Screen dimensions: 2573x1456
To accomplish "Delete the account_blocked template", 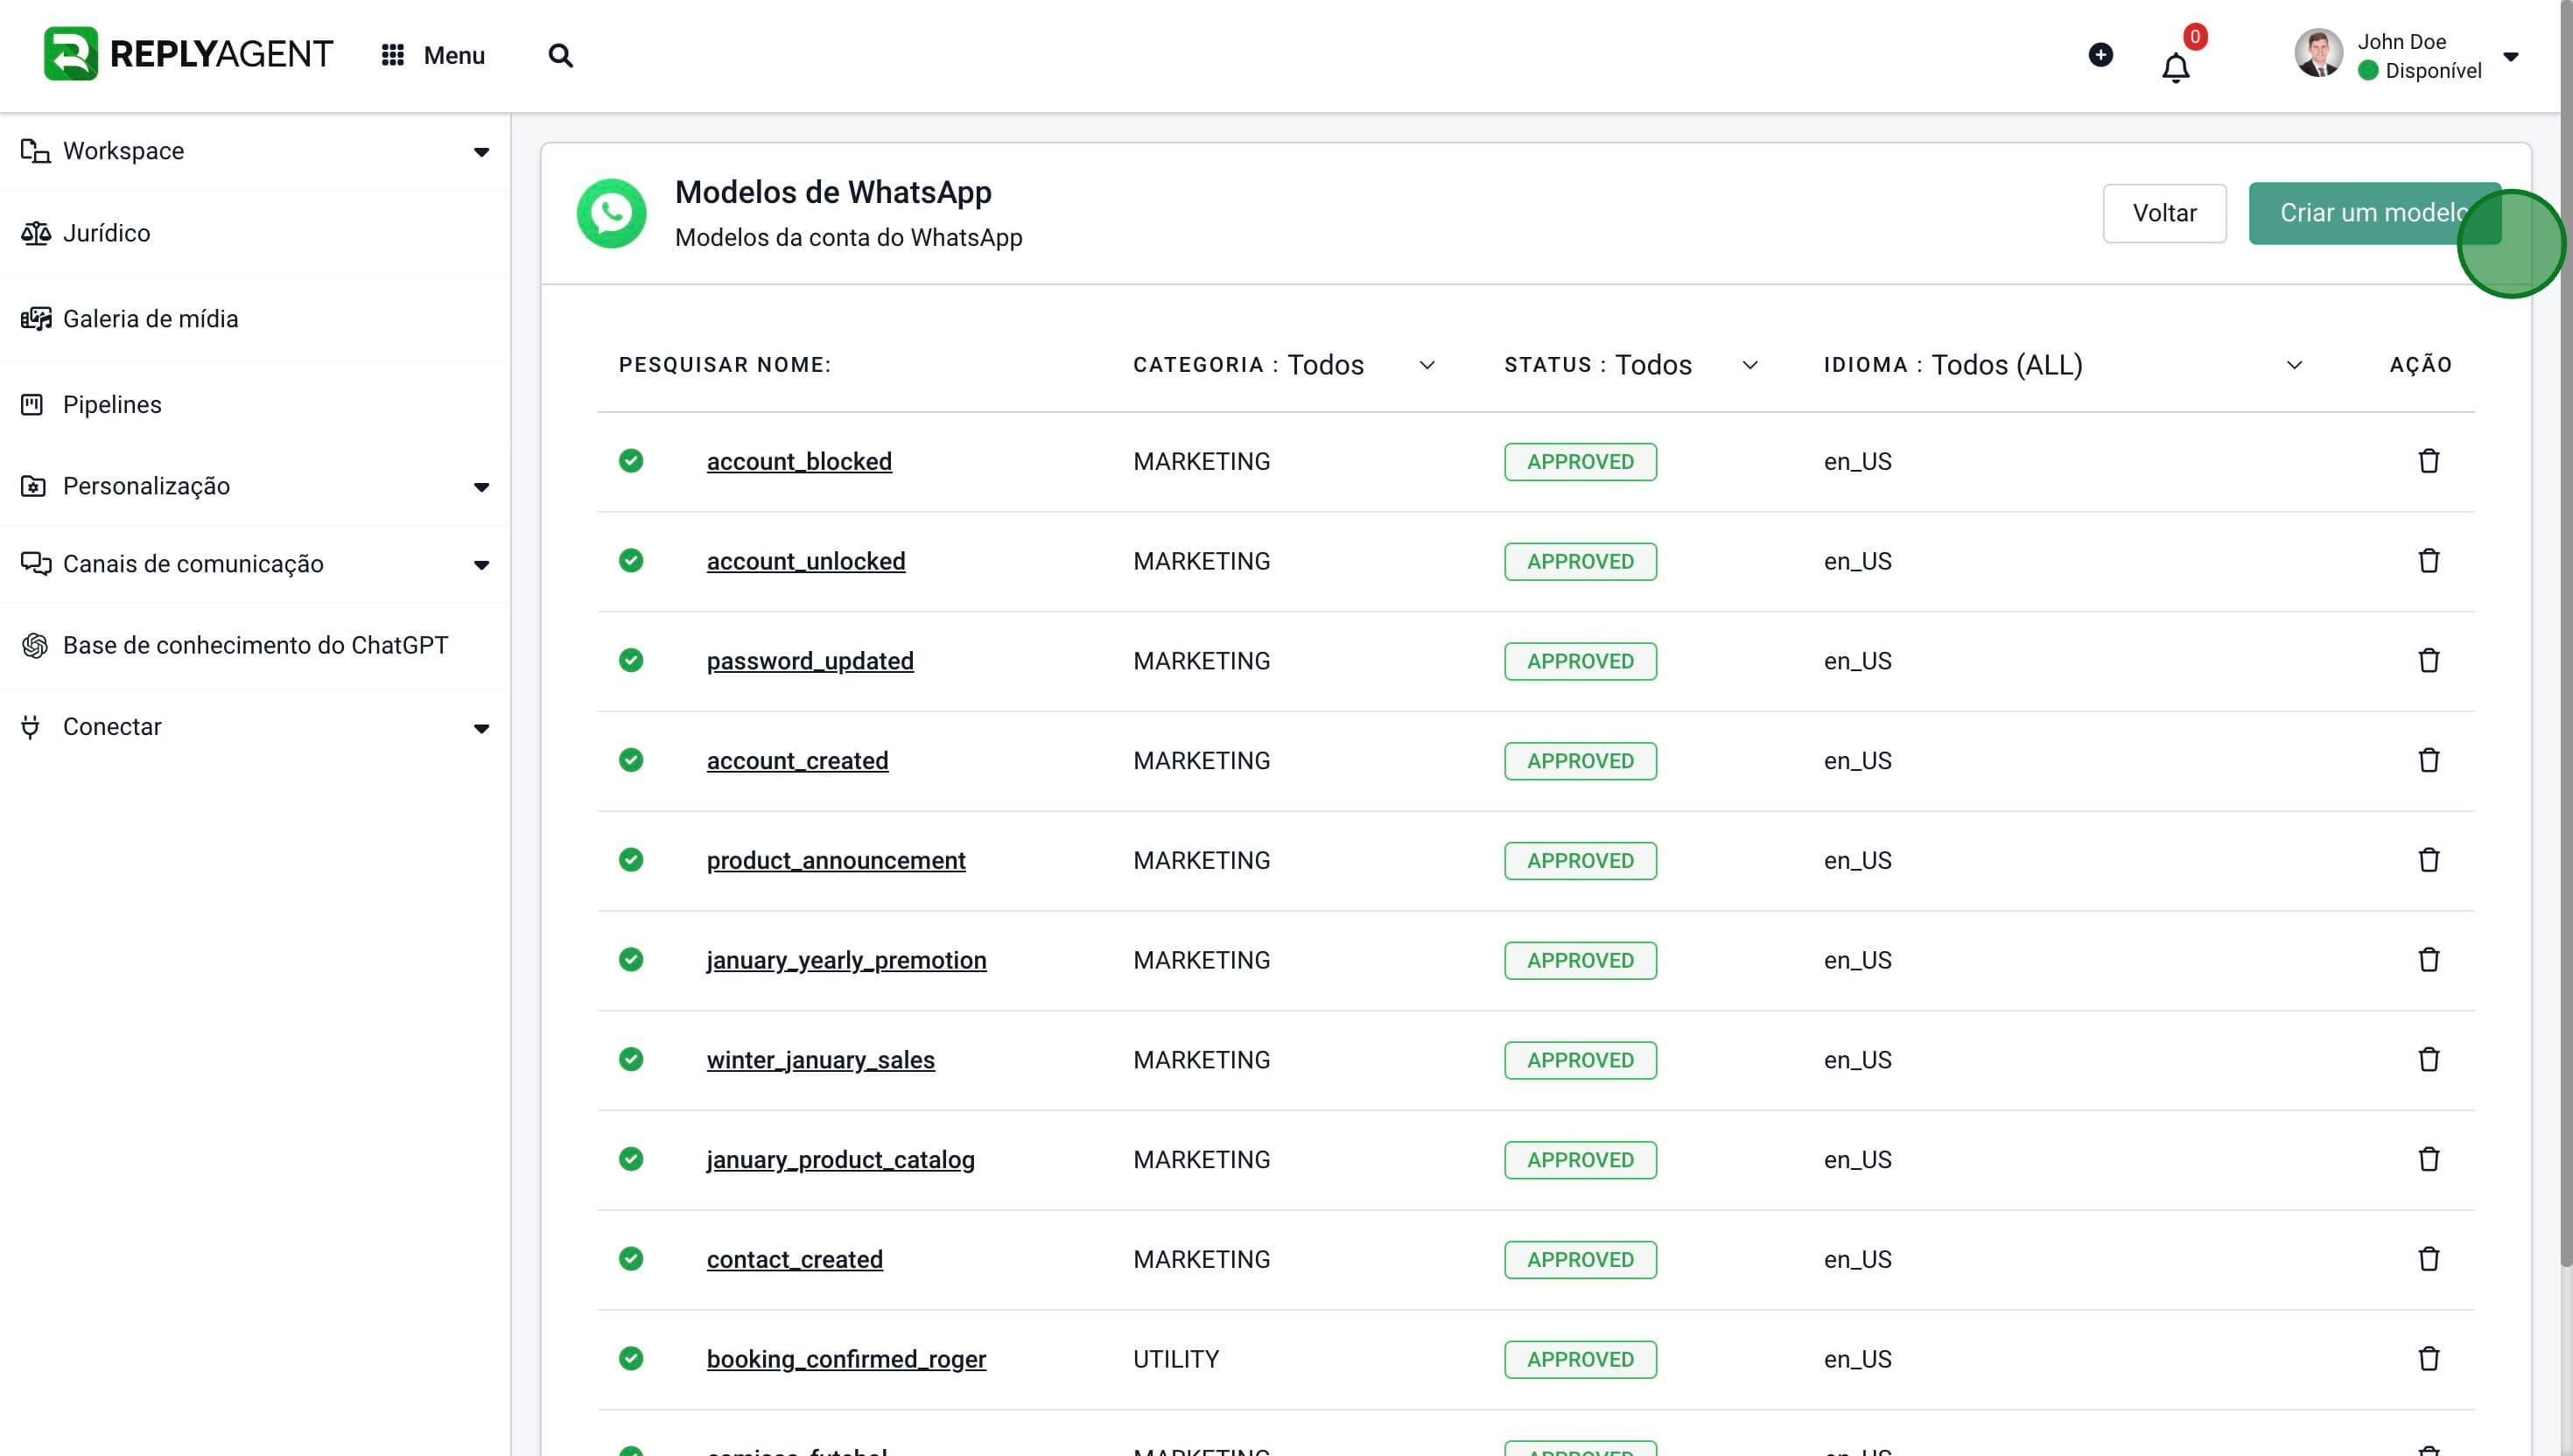I will [2428, 461].
